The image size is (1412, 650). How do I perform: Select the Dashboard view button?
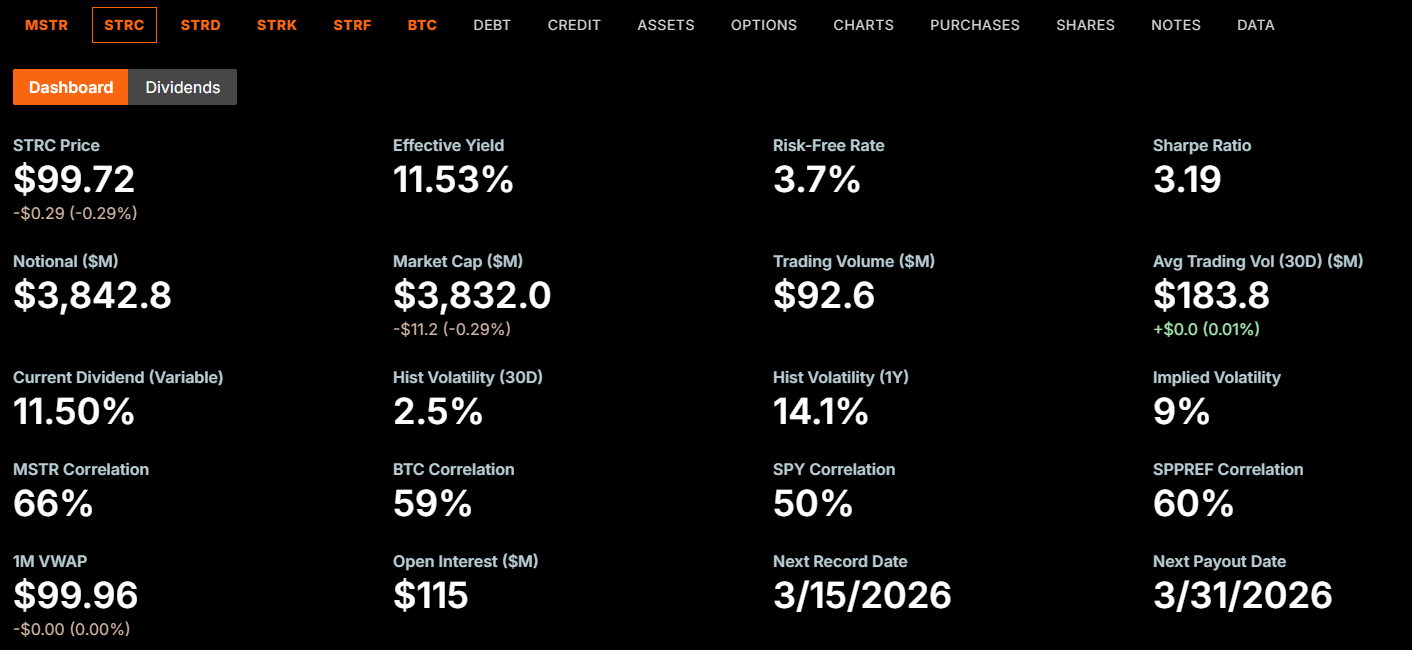click(71, 87)
